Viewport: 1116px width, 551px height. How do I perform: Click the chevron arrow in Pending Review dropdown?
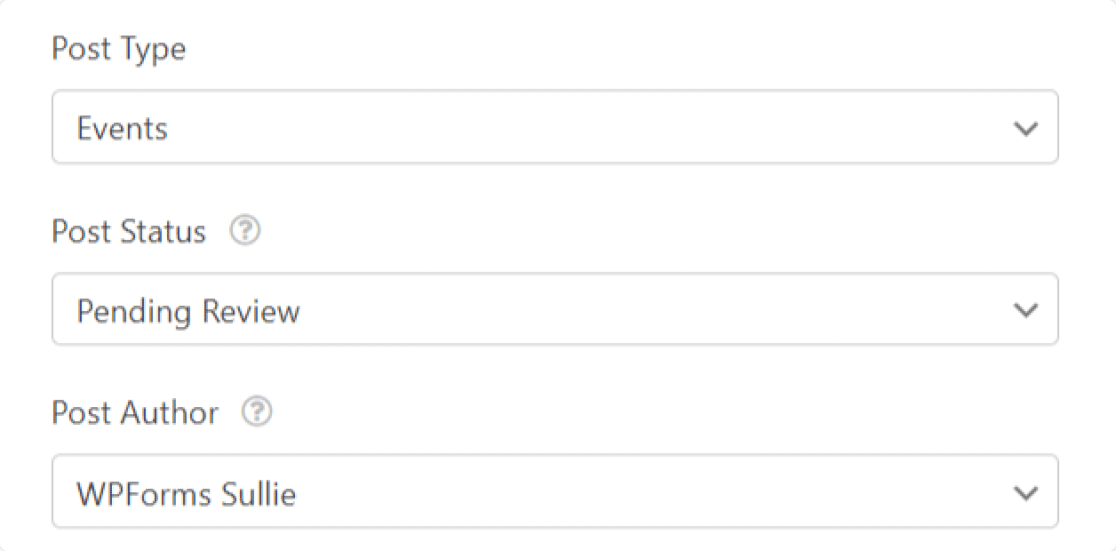[x=1025, y=310]
